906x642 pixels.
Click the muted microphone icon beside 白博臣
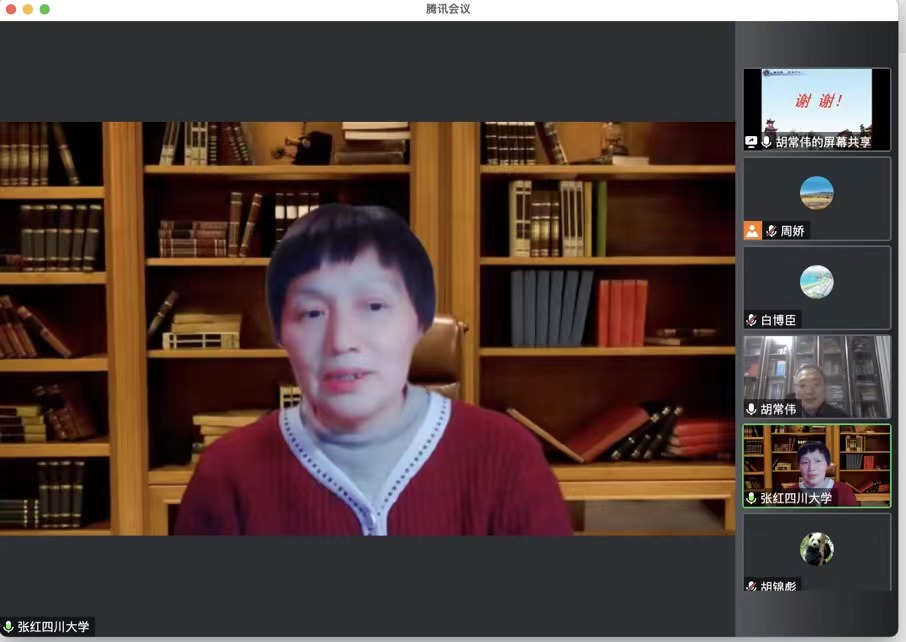click(751, 320)
